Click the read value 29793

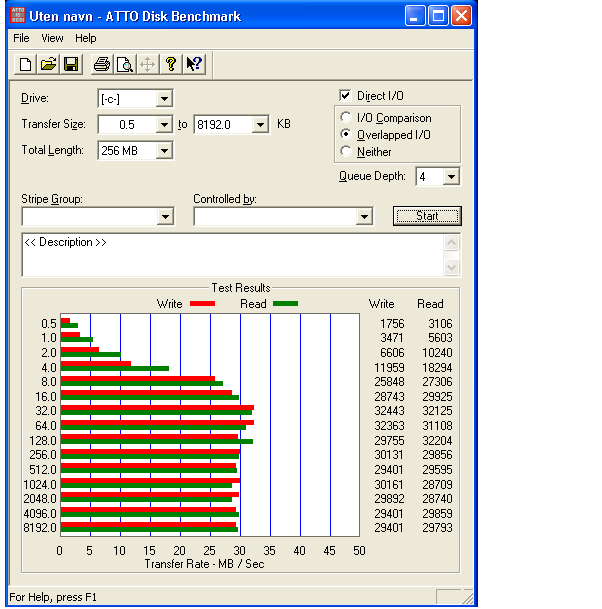[437, 527]
